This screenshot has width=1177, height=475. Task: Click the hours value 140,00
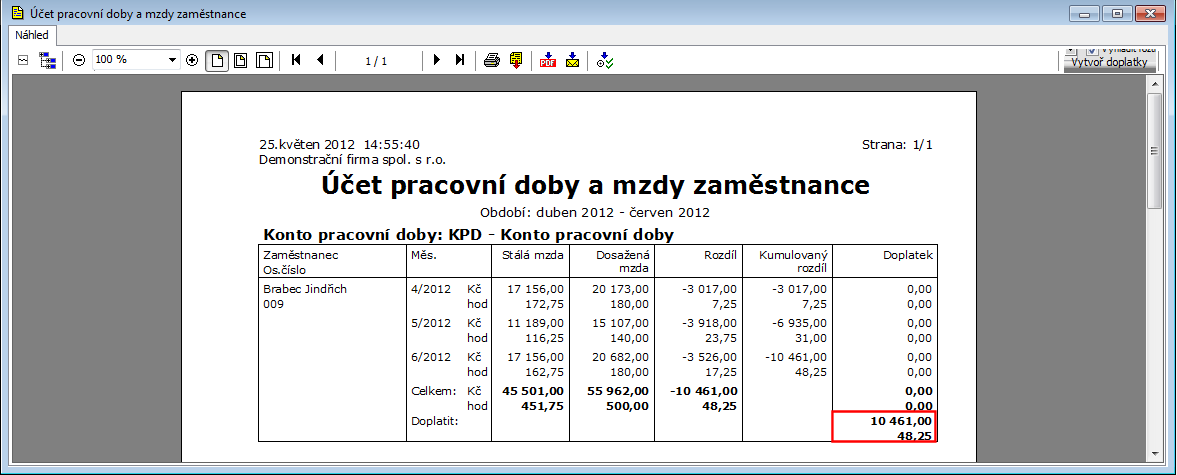(629, 338)
